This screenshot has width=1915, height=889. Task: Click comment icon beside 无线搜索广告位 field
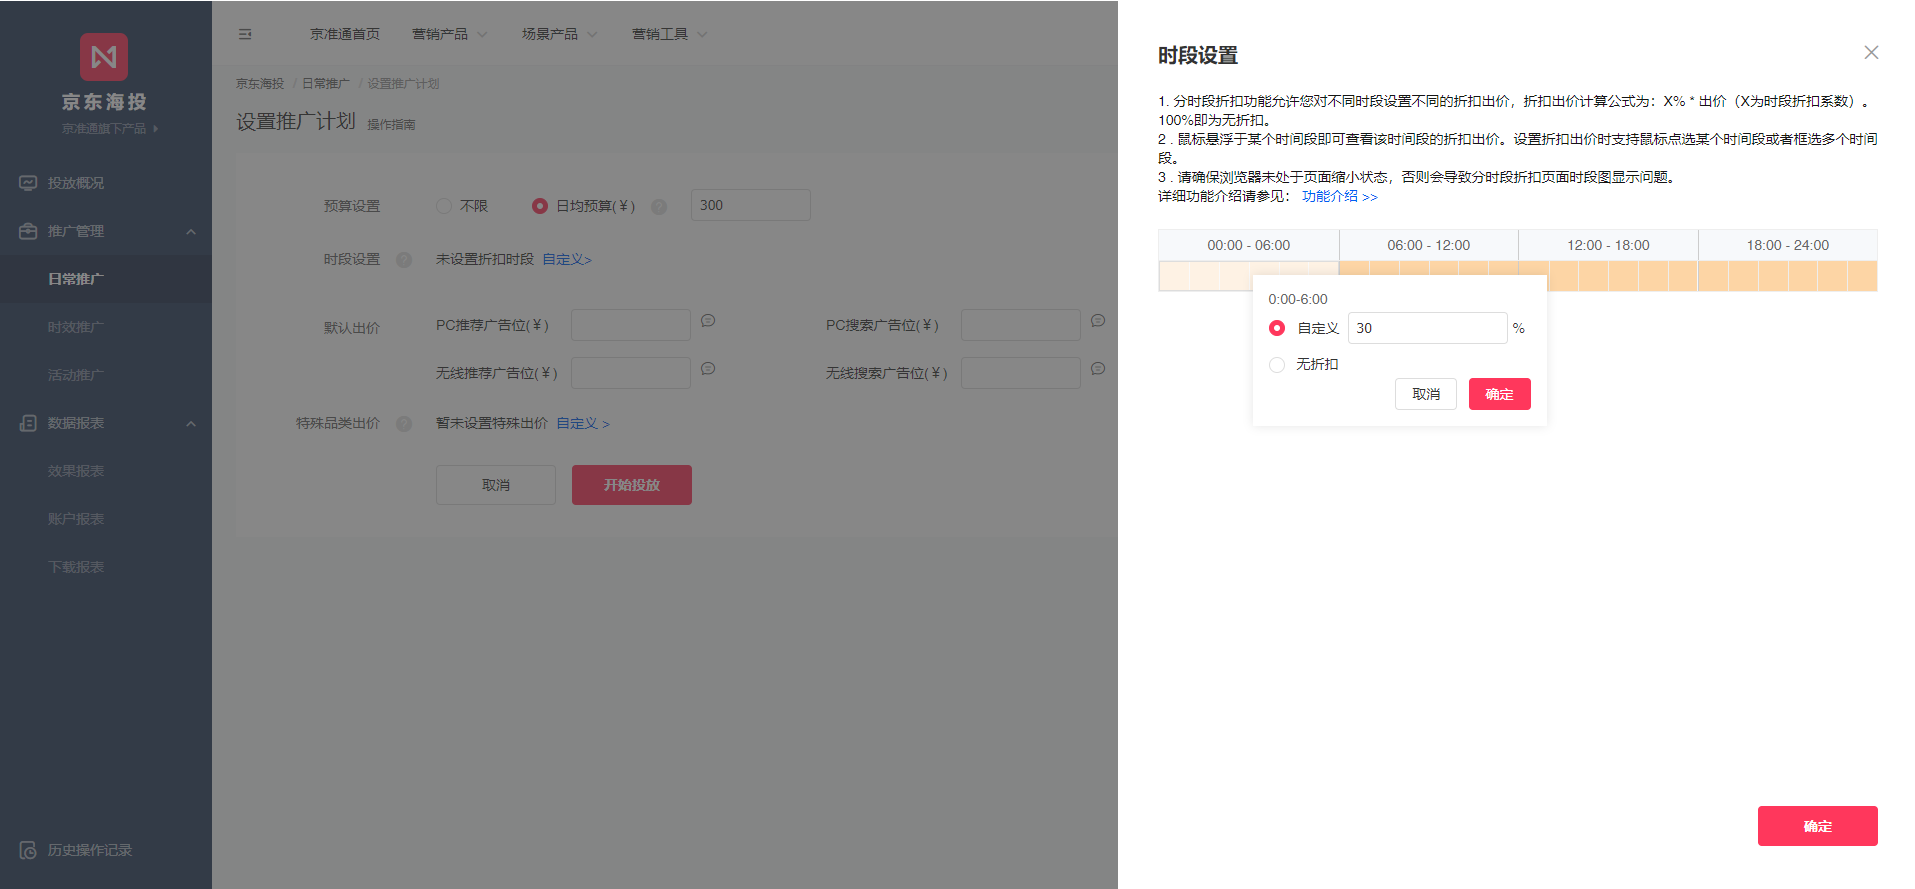tap(1098, 369)
